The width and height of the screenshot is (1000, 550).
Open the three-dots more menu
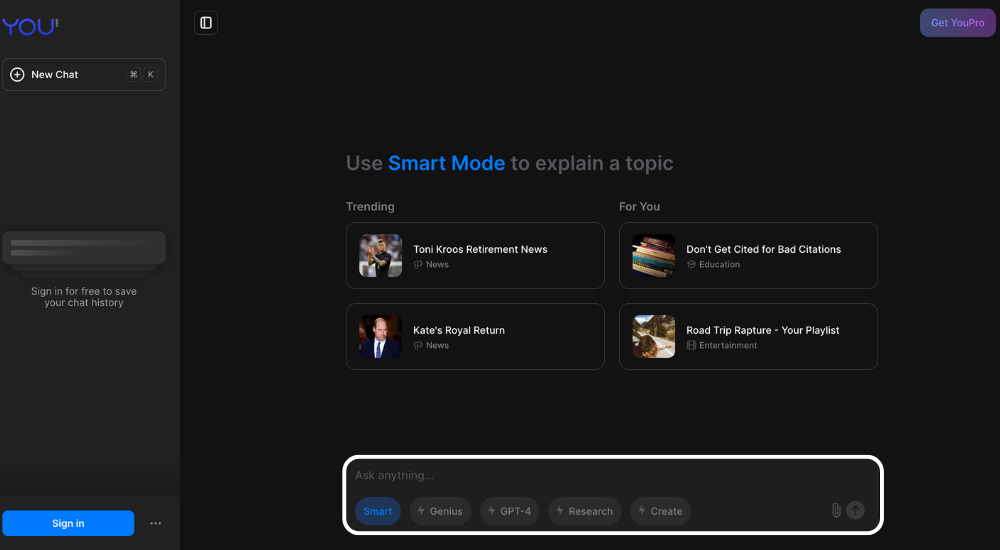coord(156,523)
